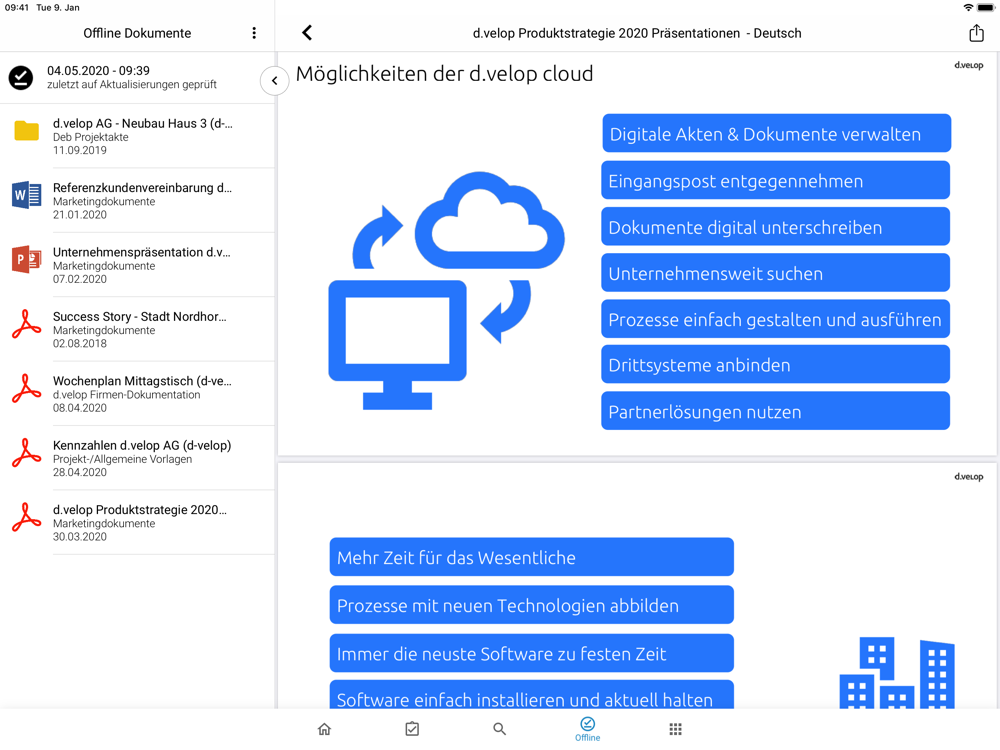
Task: Tap the PDF icon for Kennzahlen d.velop AG
Action: point(27,453)
